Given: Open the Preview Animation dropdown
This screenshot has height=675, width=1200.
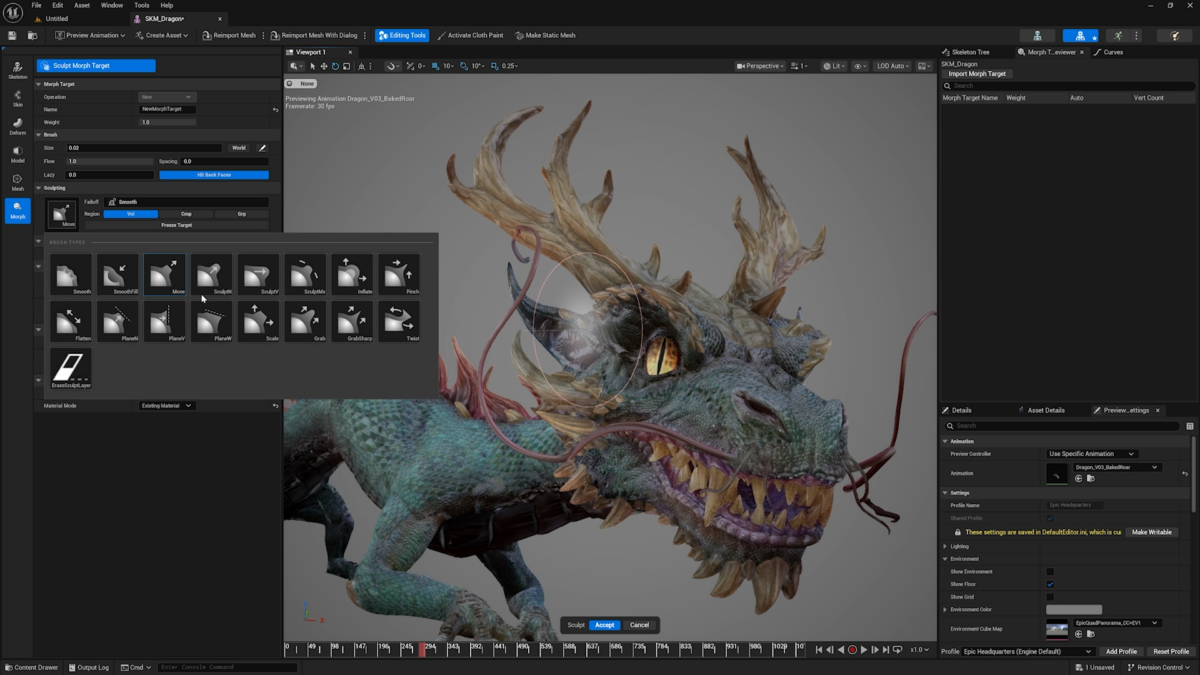Looking at the screenshot, I should 90,35.
